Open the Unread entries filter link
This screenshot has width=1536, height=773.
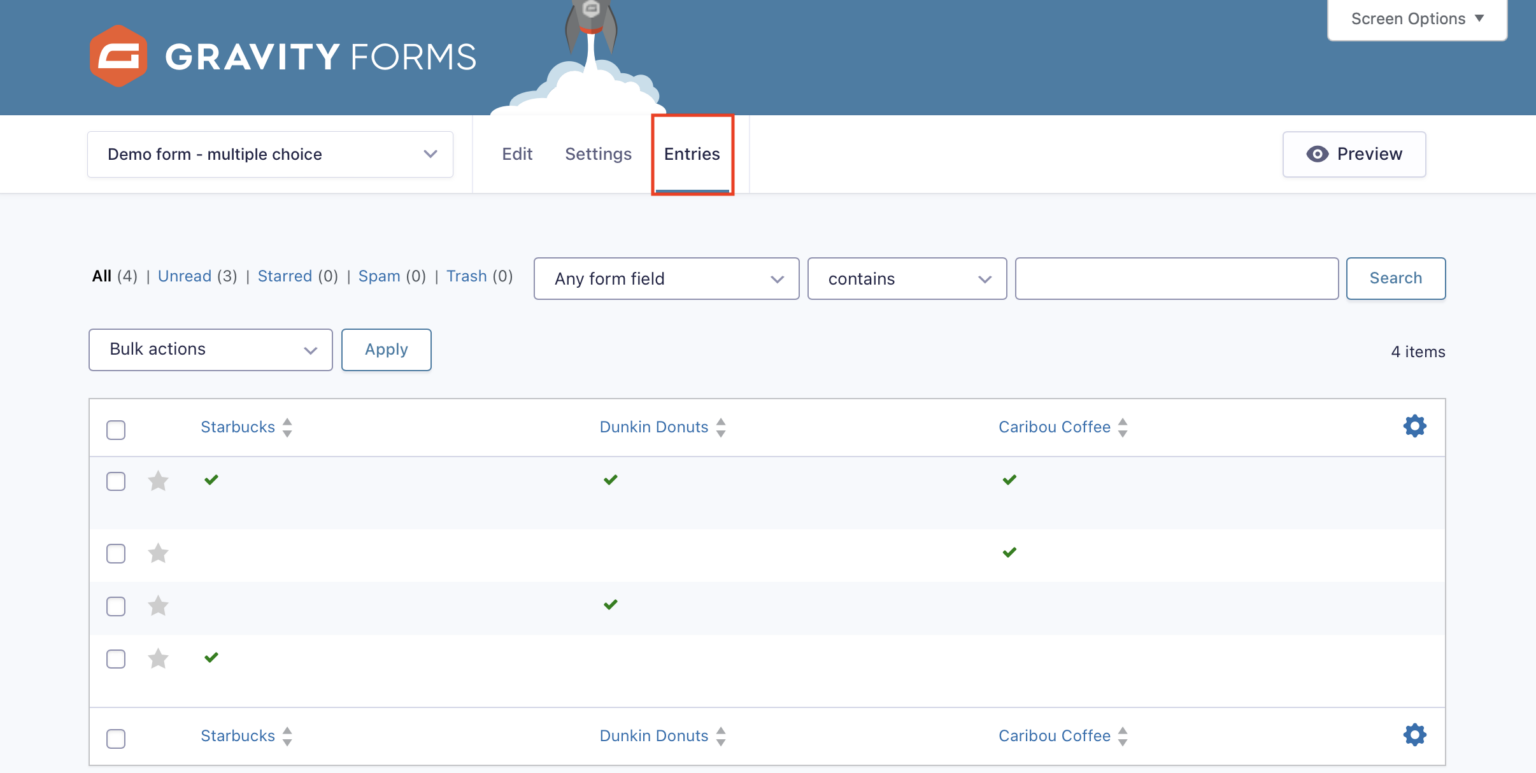pos(184,276)
